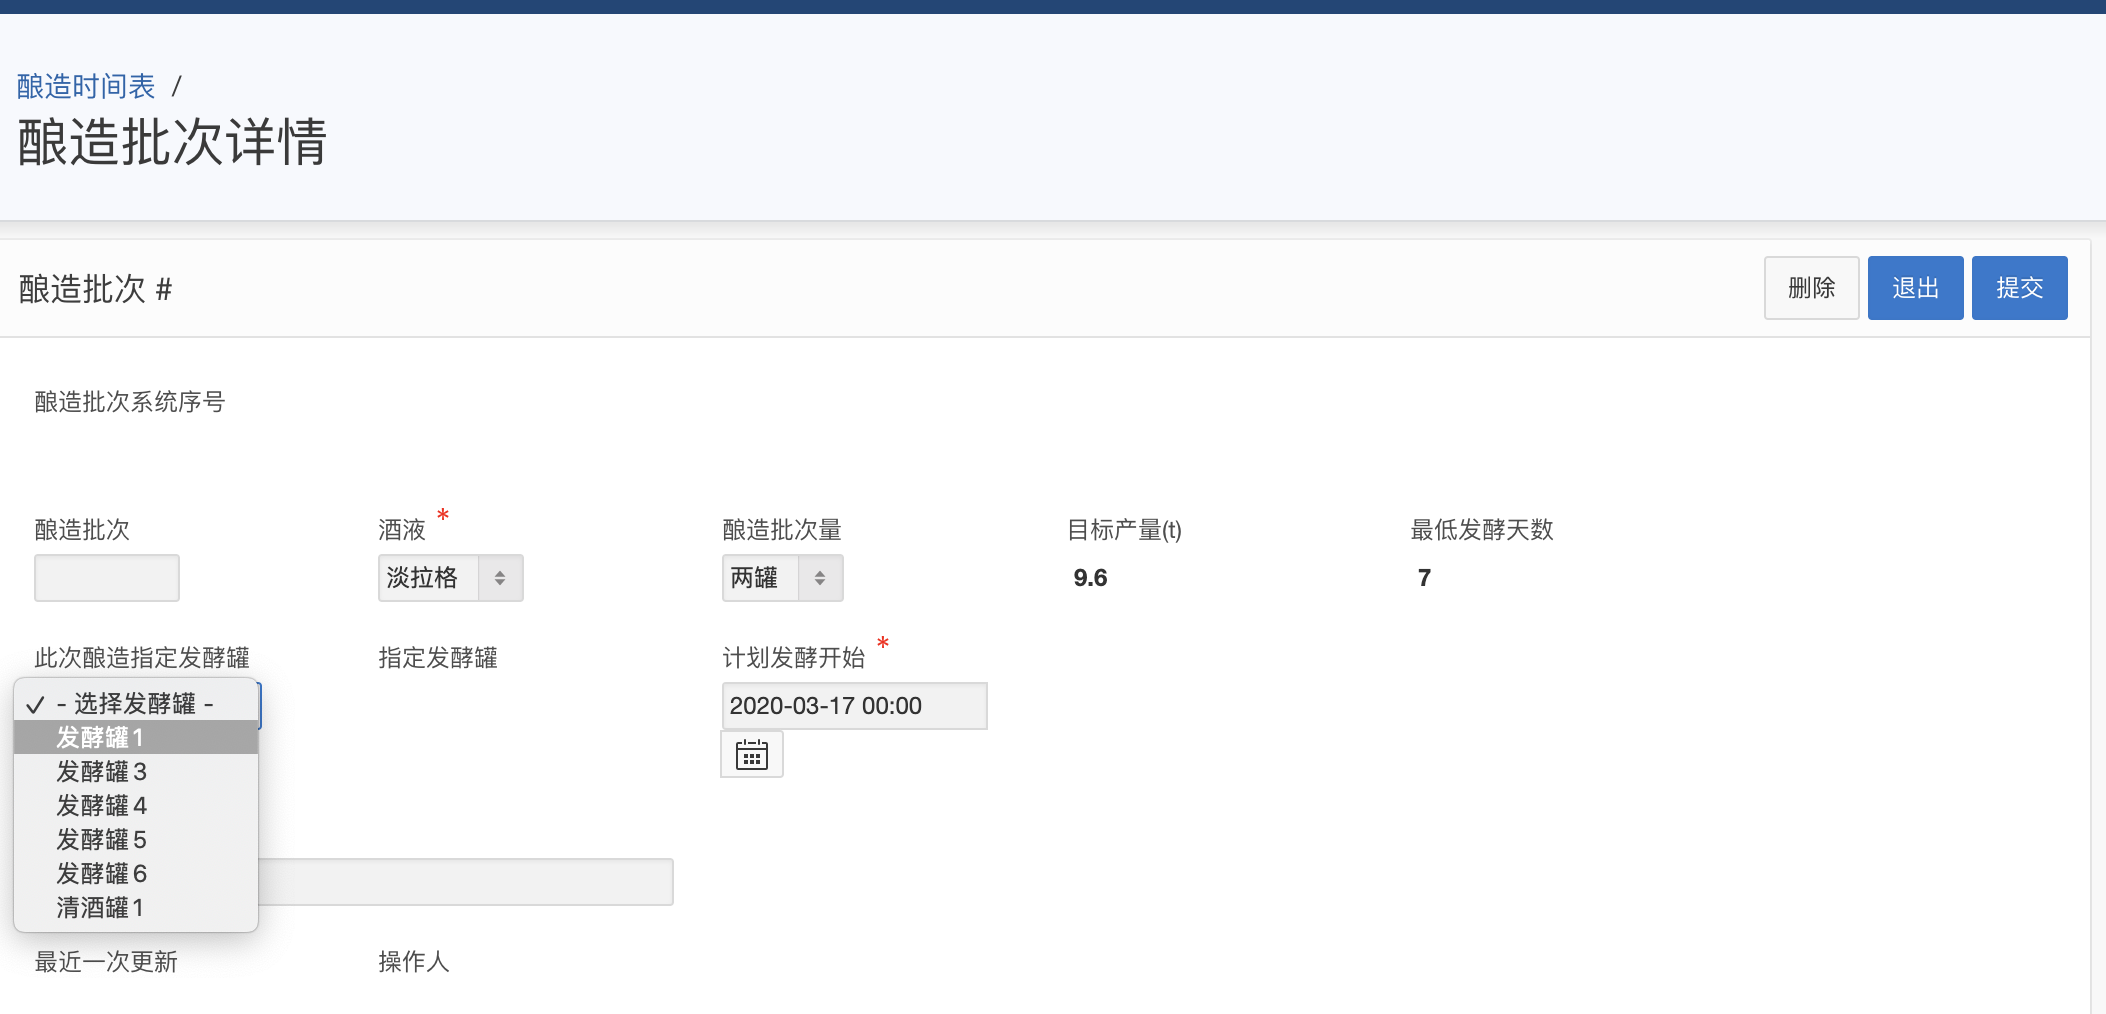
Task: Select 发酵罐 1 from the list
Action: click(100, 738)
